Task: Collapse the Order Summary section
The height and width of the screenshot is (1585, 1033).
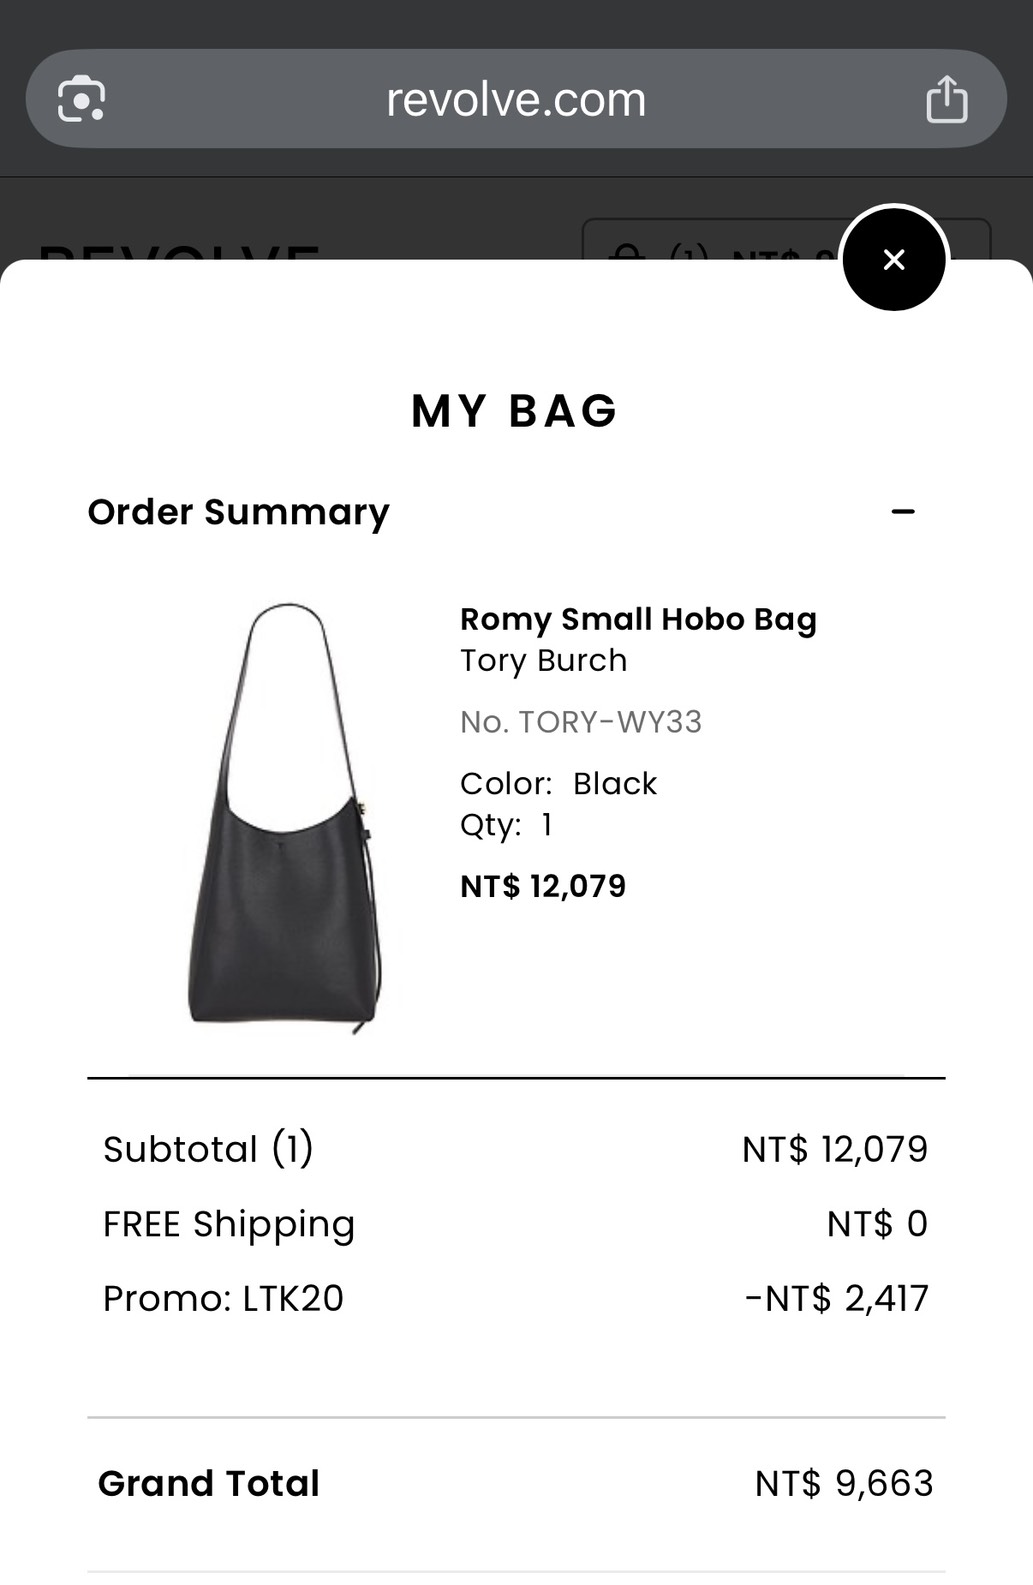Action: (903, 512)
